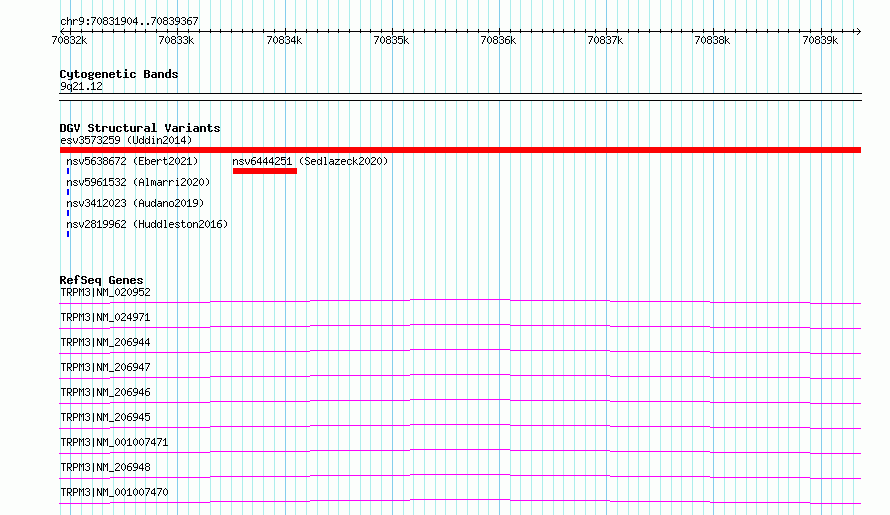This screenshot has width=890, height=515.
Task: Select the RefSeq Genes track title
Action: [x=101, y=280]
